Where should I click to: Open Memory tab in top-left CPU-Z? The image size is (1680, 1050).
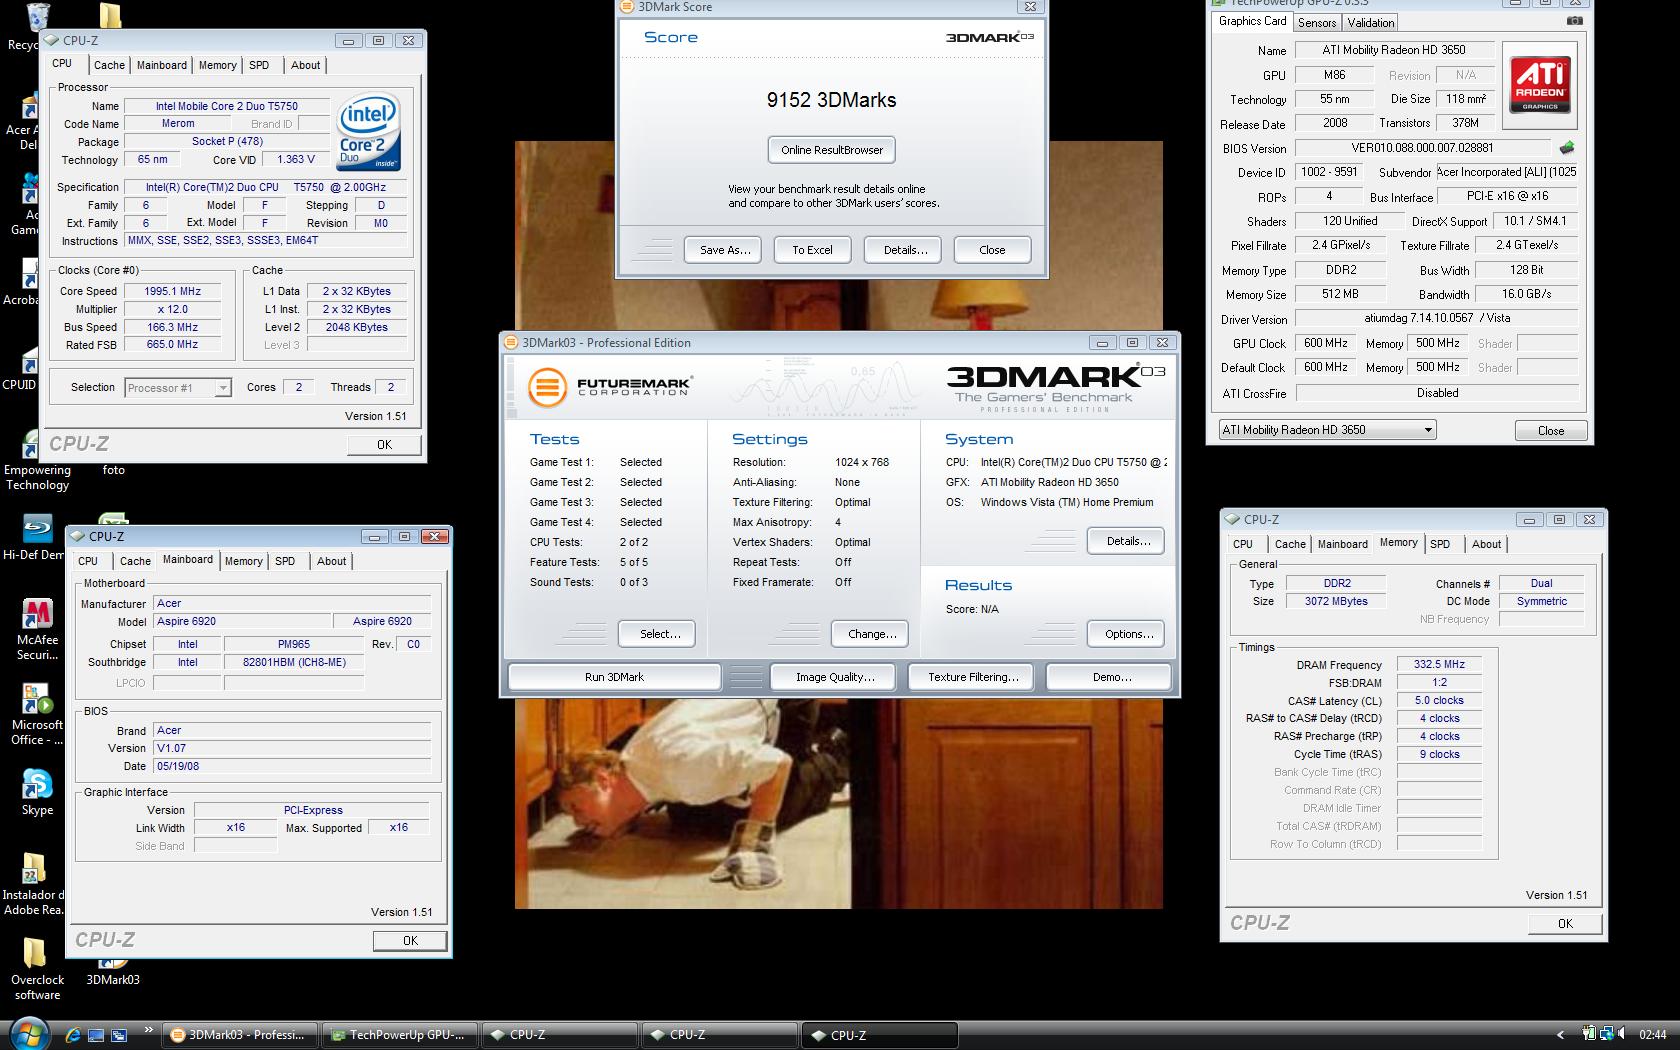pos(217,65)
